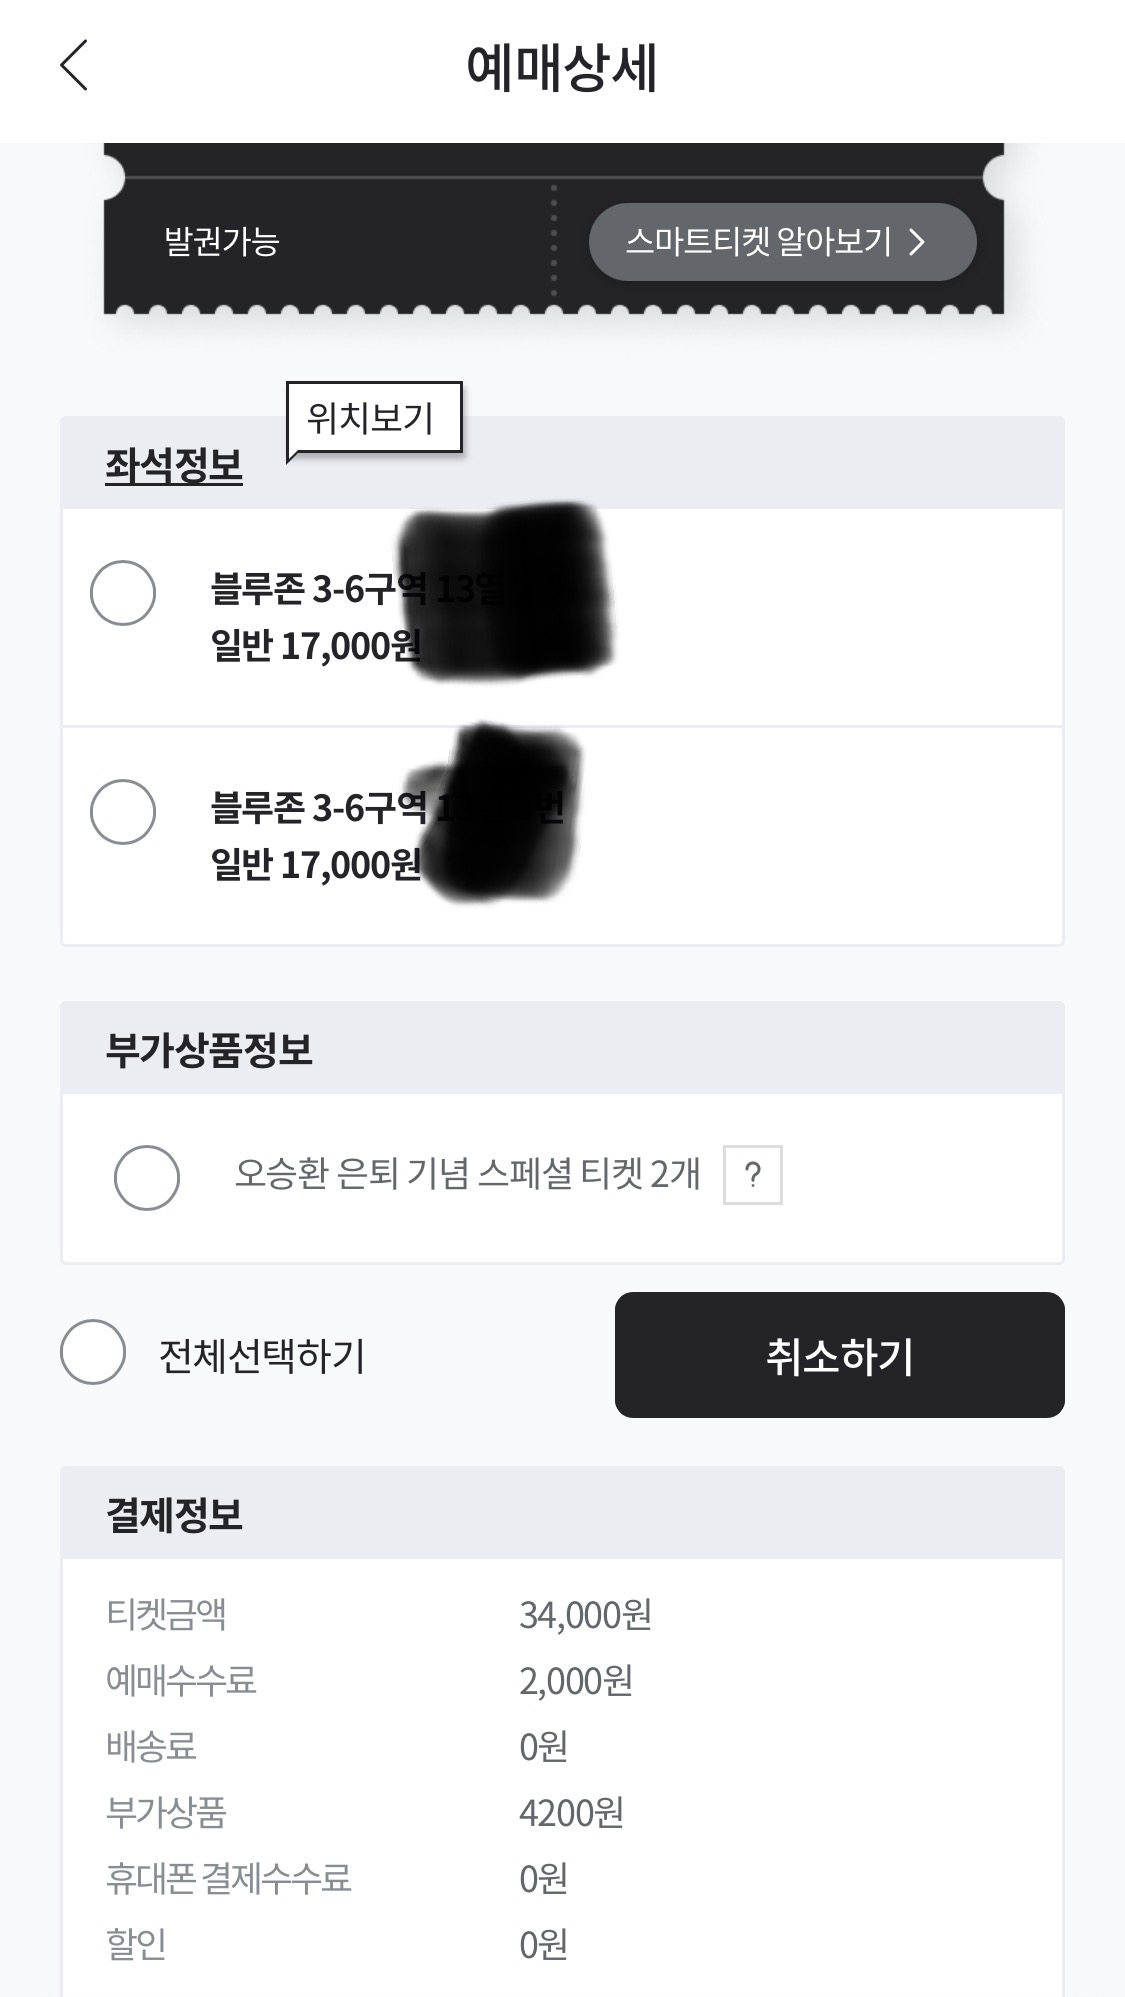Click the 부가상품 4200원 amount
The width and height of the screenshot is (1125, 1997).
(571, 1813)
